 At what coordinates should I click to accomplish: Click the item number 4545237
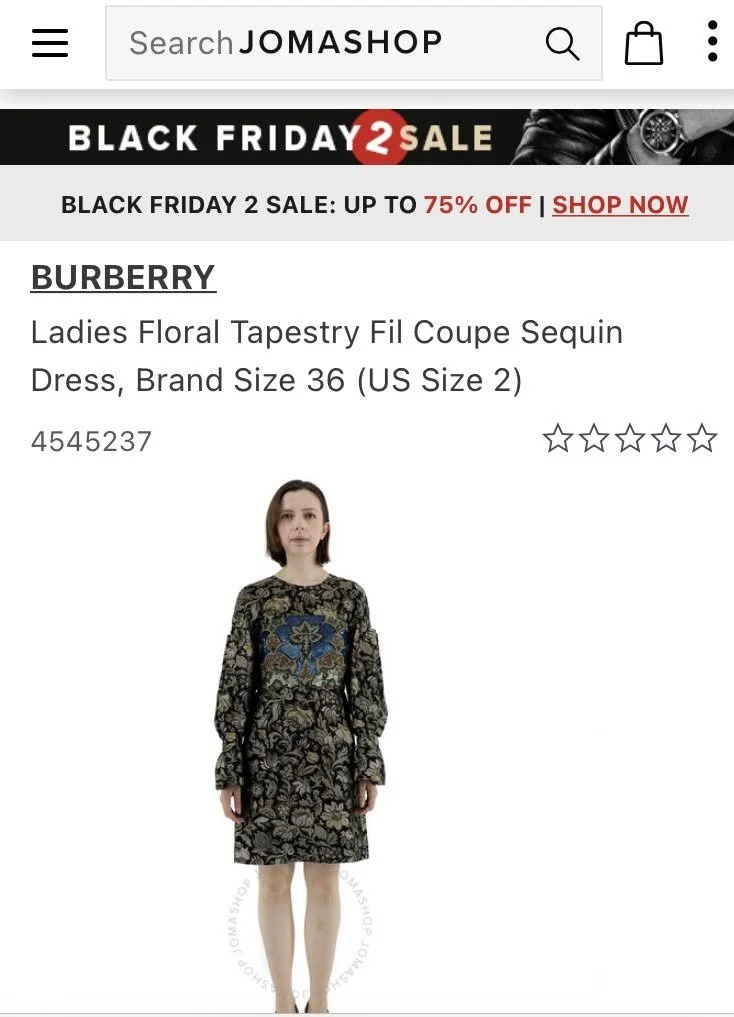point(91,442)
